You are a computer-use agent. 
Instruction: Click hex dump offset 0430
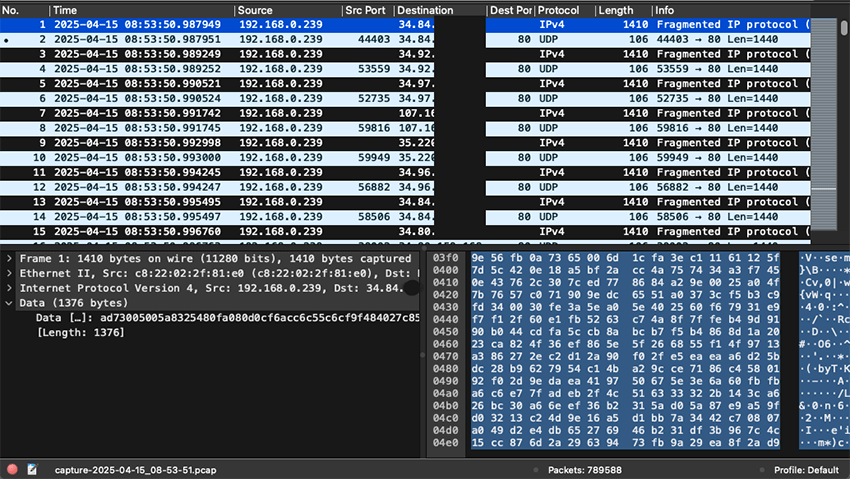tap(446, 307)
